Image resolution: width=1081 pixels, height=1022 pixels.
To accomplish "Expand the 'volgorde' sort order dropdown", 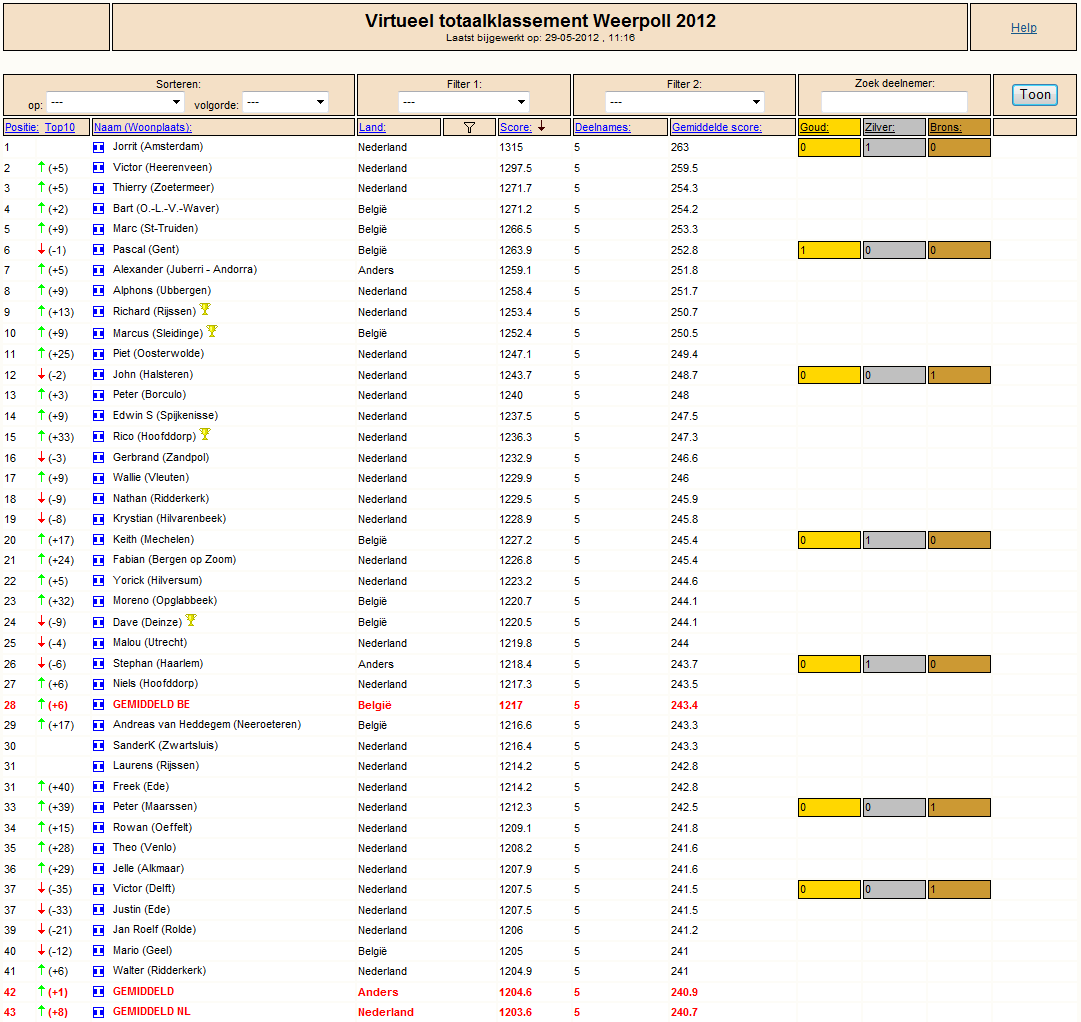I will [x=285, y=102].
